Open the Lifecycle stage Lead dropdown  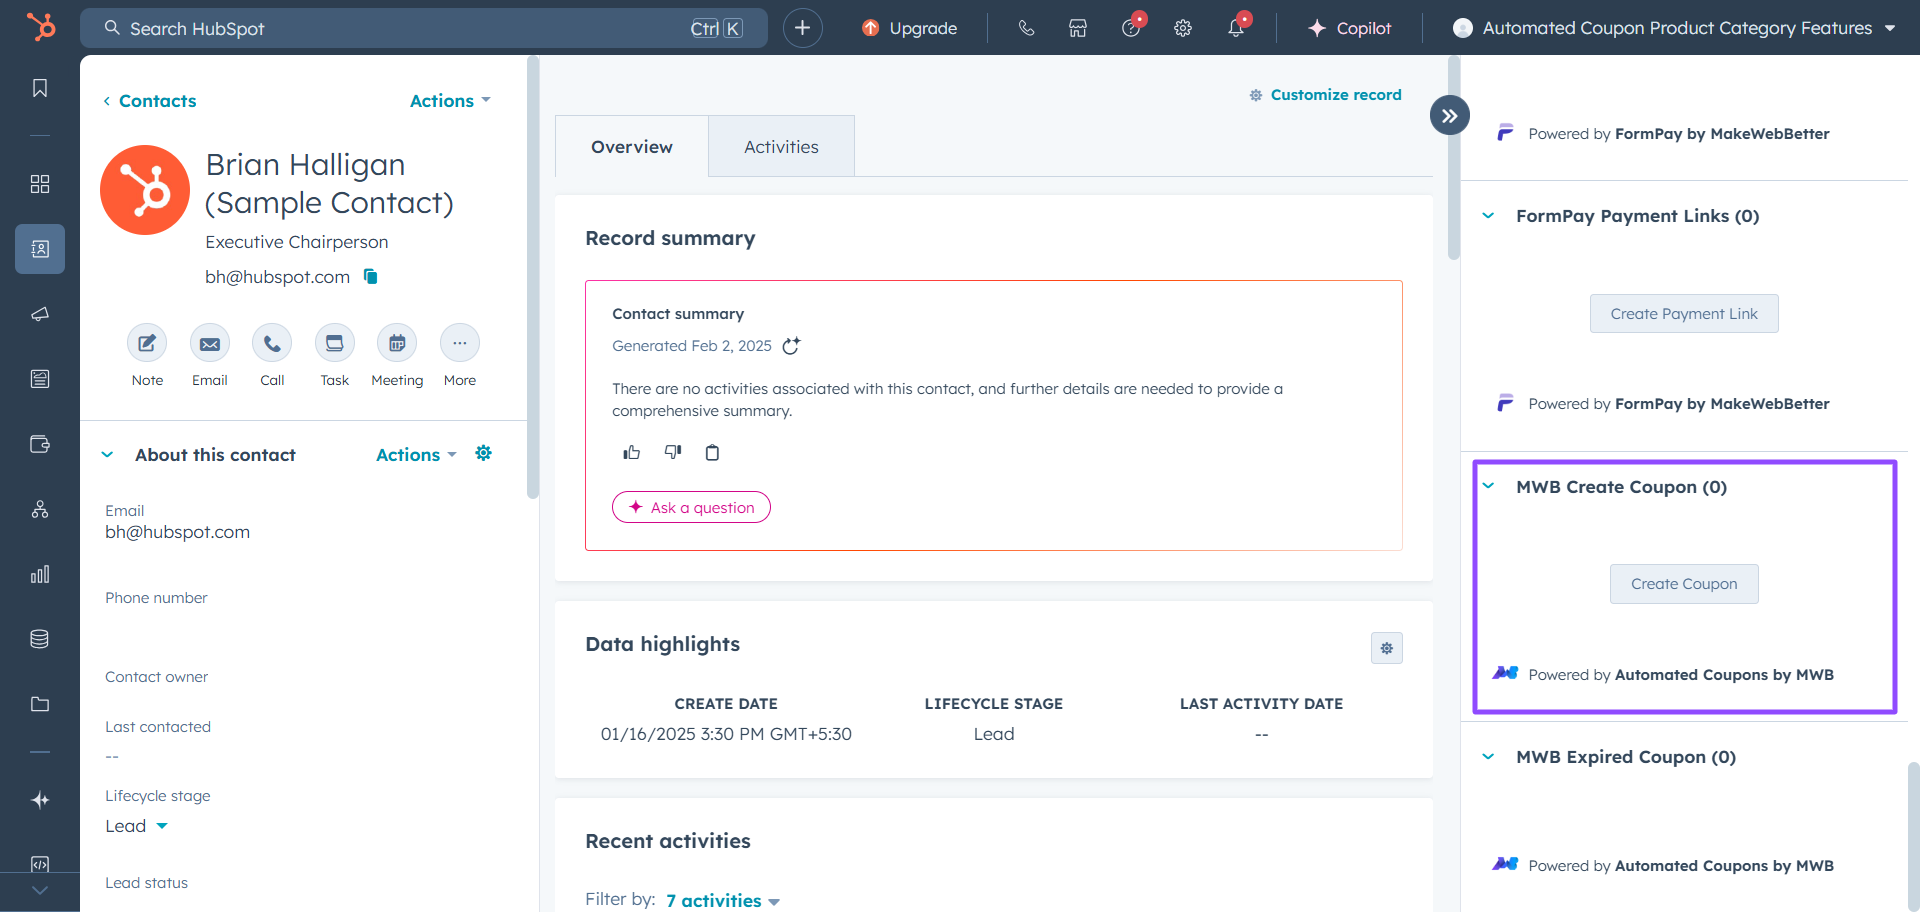pos(136,826)
